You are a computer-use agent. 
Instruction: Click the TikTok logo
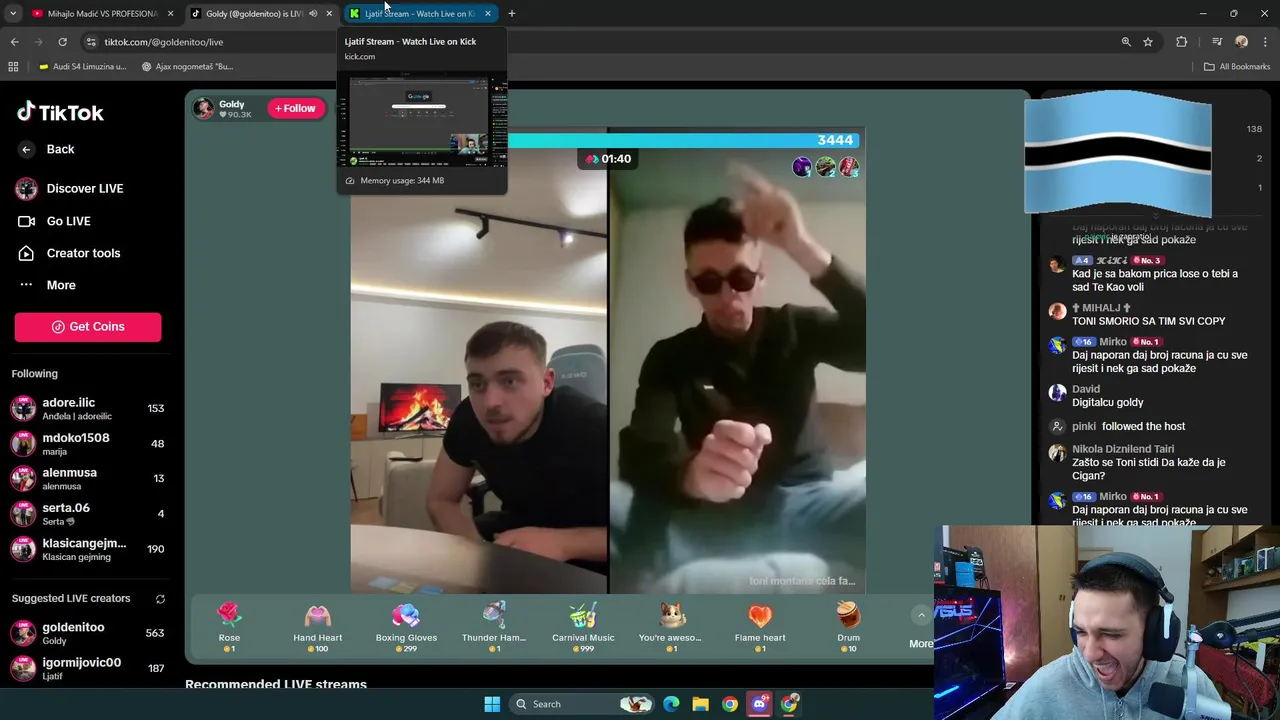(x=60, y=112)
